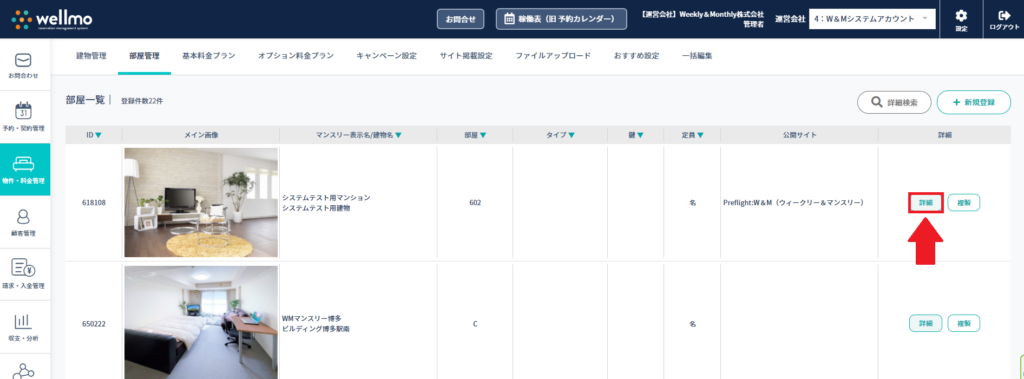Sort by ID column arrow

pyautogui.click(x=98, y=135)
